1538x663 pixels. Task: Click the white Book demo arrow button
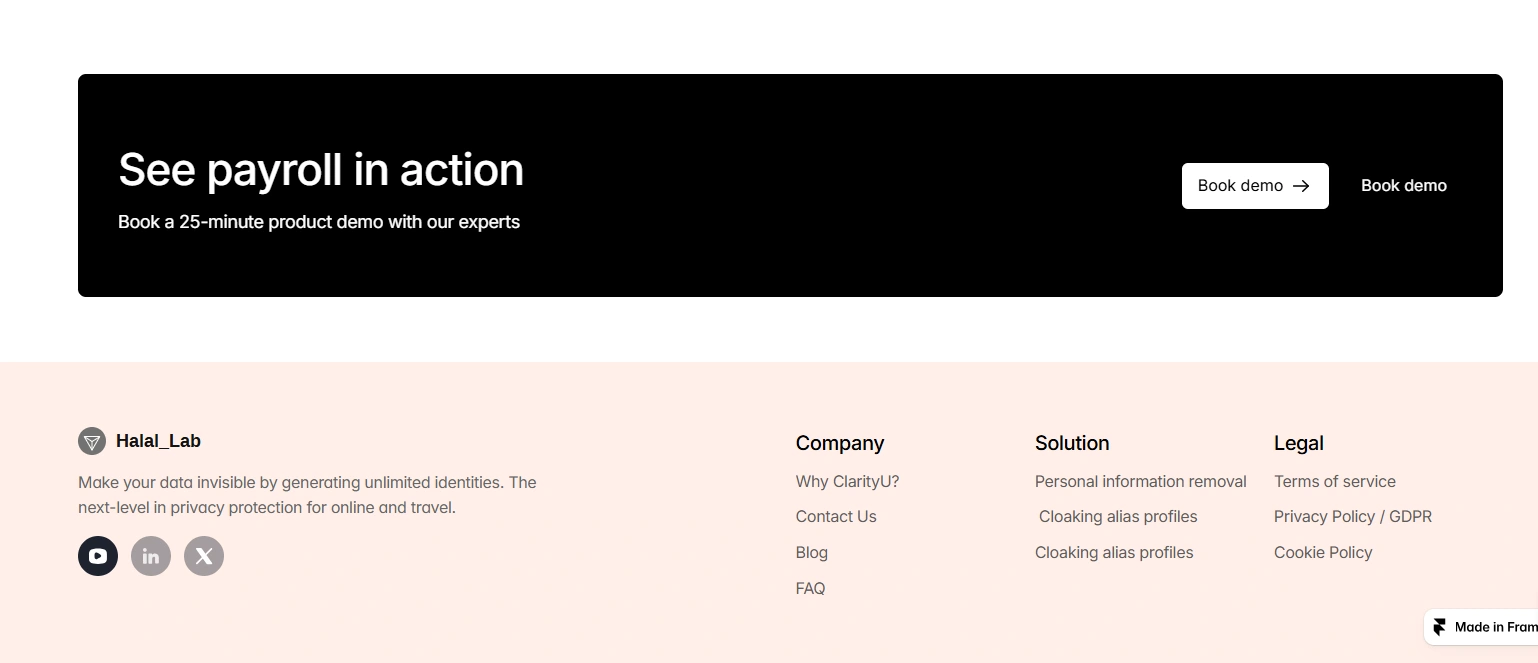(1254, 186)
